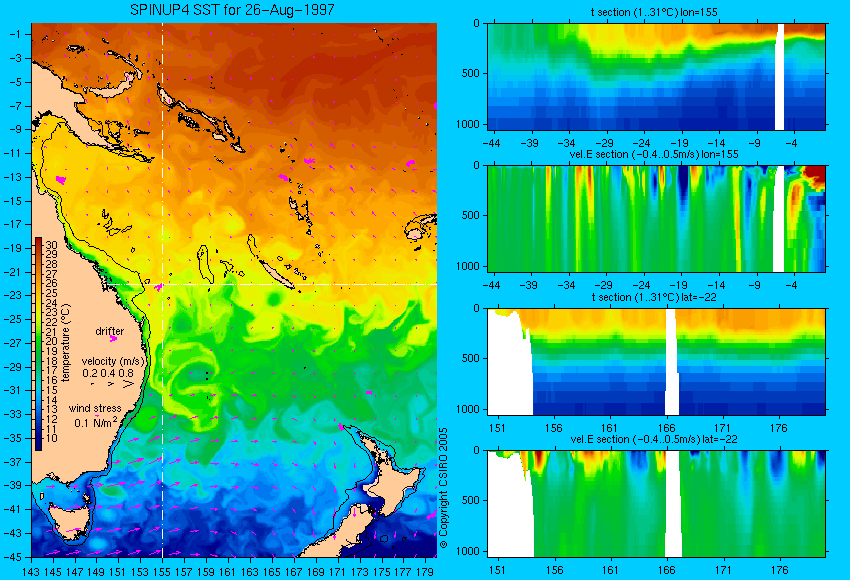The height and width of the screenshot is (580, 850).
Task: Open the eastward velocity section plot for lon=155
Action: tap(656, 218)
